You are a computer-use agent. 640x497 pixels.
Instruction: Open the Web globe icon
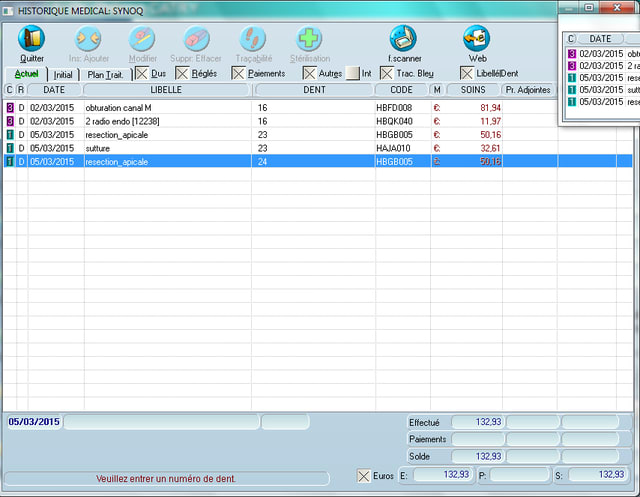[477, 40]
